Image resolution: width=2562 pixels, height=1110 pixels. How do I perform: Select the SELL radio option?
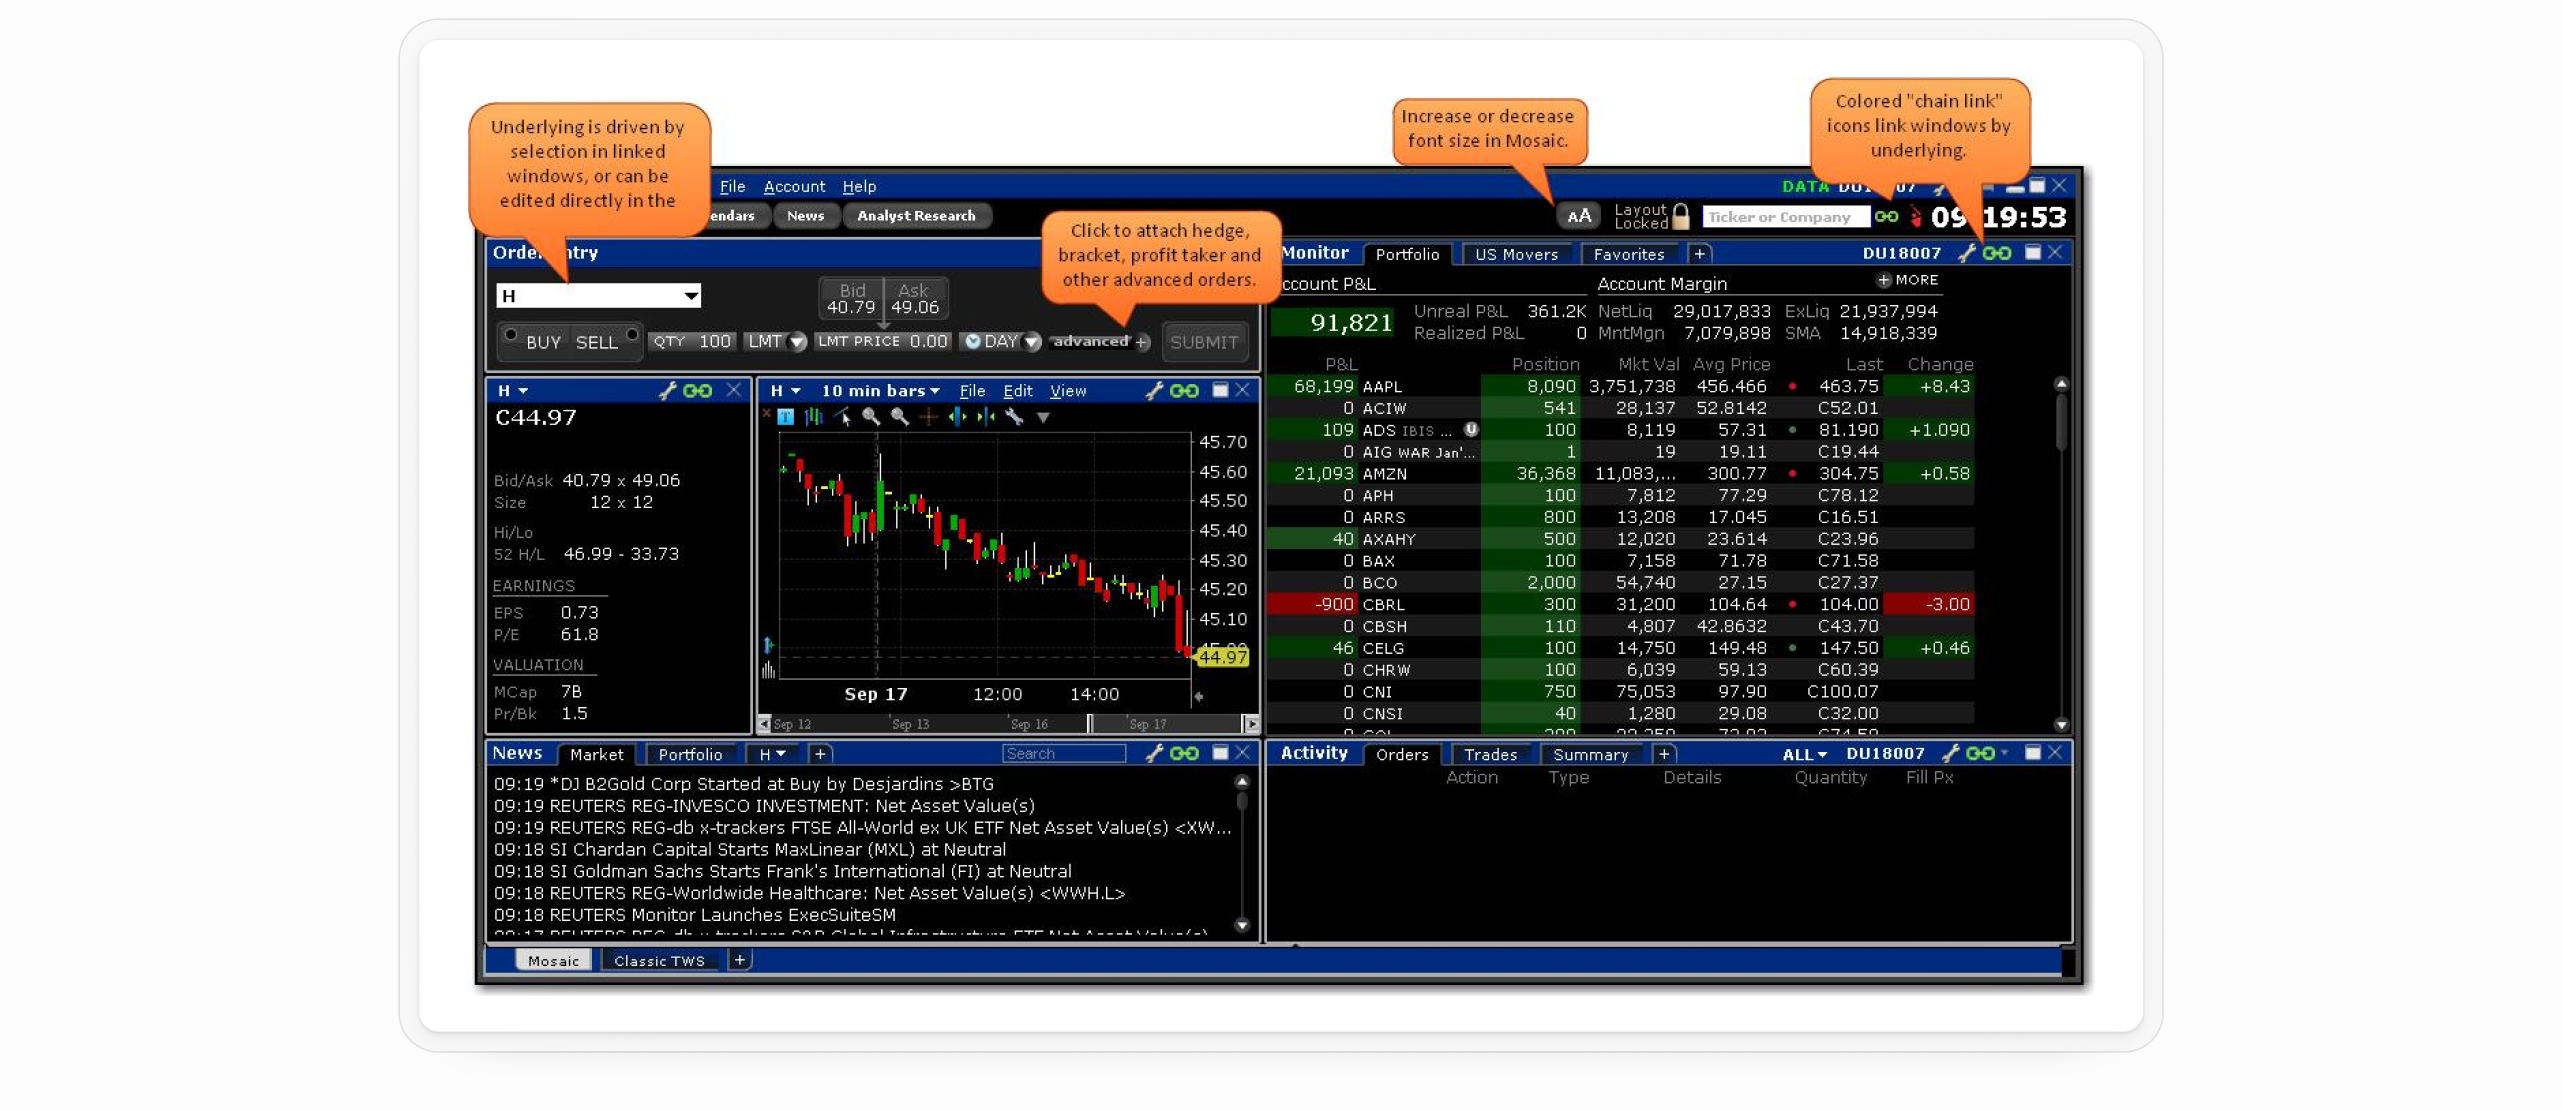coord(632,335)
